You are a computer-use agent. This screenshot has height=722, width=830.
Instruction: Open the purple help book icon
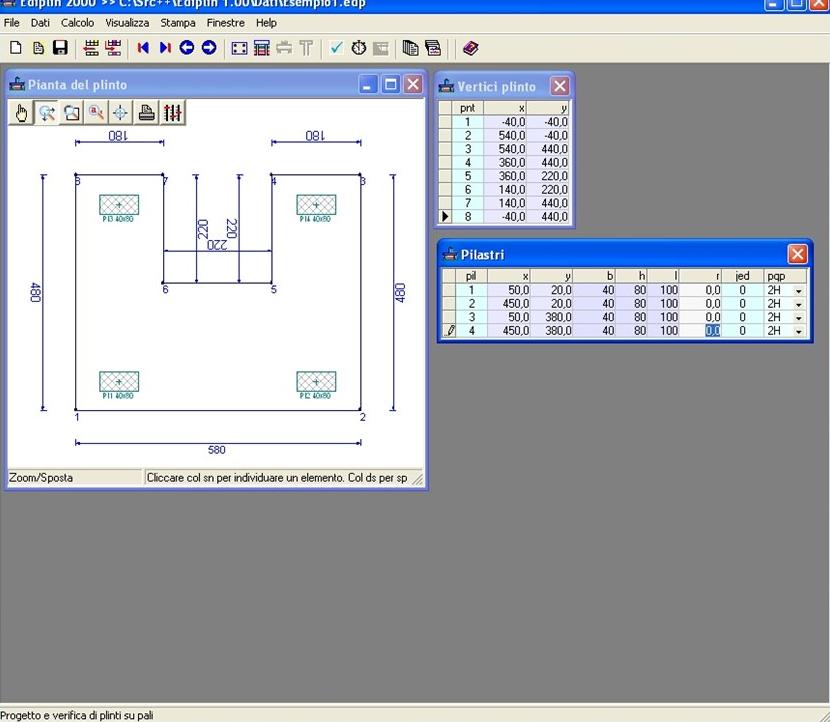pos(471,48)
